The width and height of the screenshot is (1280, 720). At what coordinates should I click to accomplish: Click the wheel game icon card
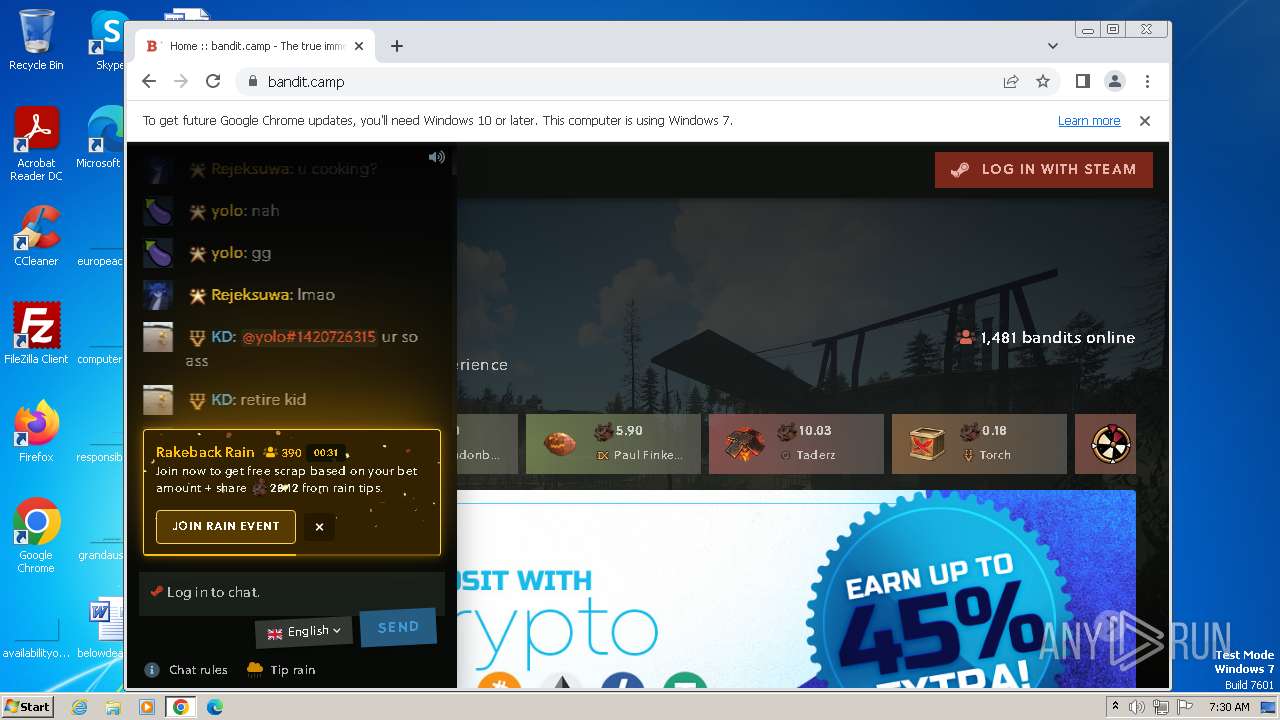tap(1105, 443)
